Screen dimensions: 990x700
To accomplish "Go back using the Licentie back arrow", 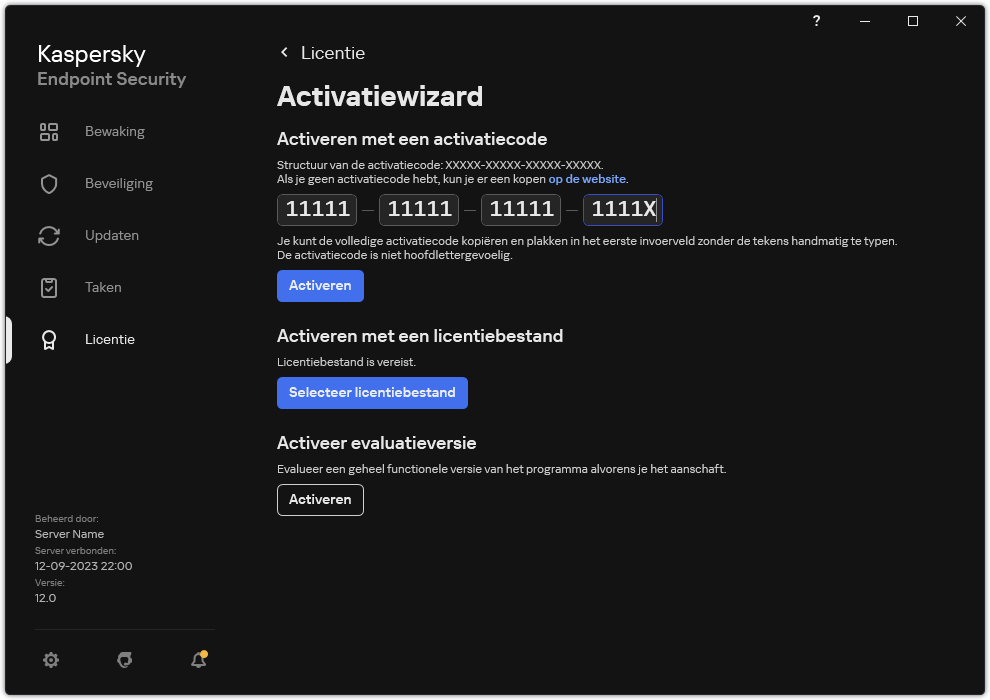I will pos(285,52).
